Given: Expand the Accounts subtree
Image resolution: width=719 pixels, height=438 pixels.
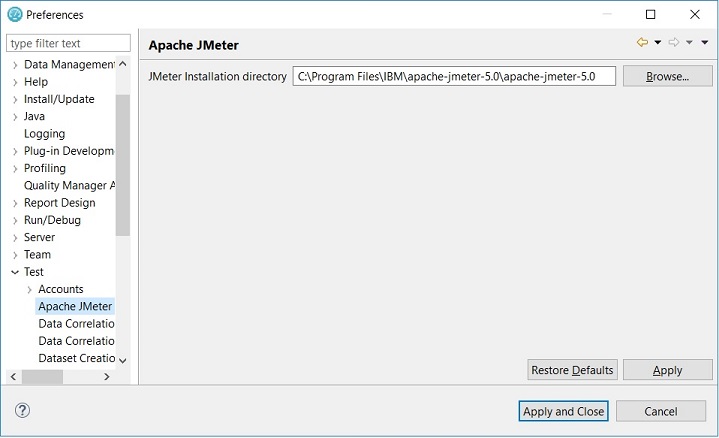Looking at the screenshot, I should [x=29, y=289].
